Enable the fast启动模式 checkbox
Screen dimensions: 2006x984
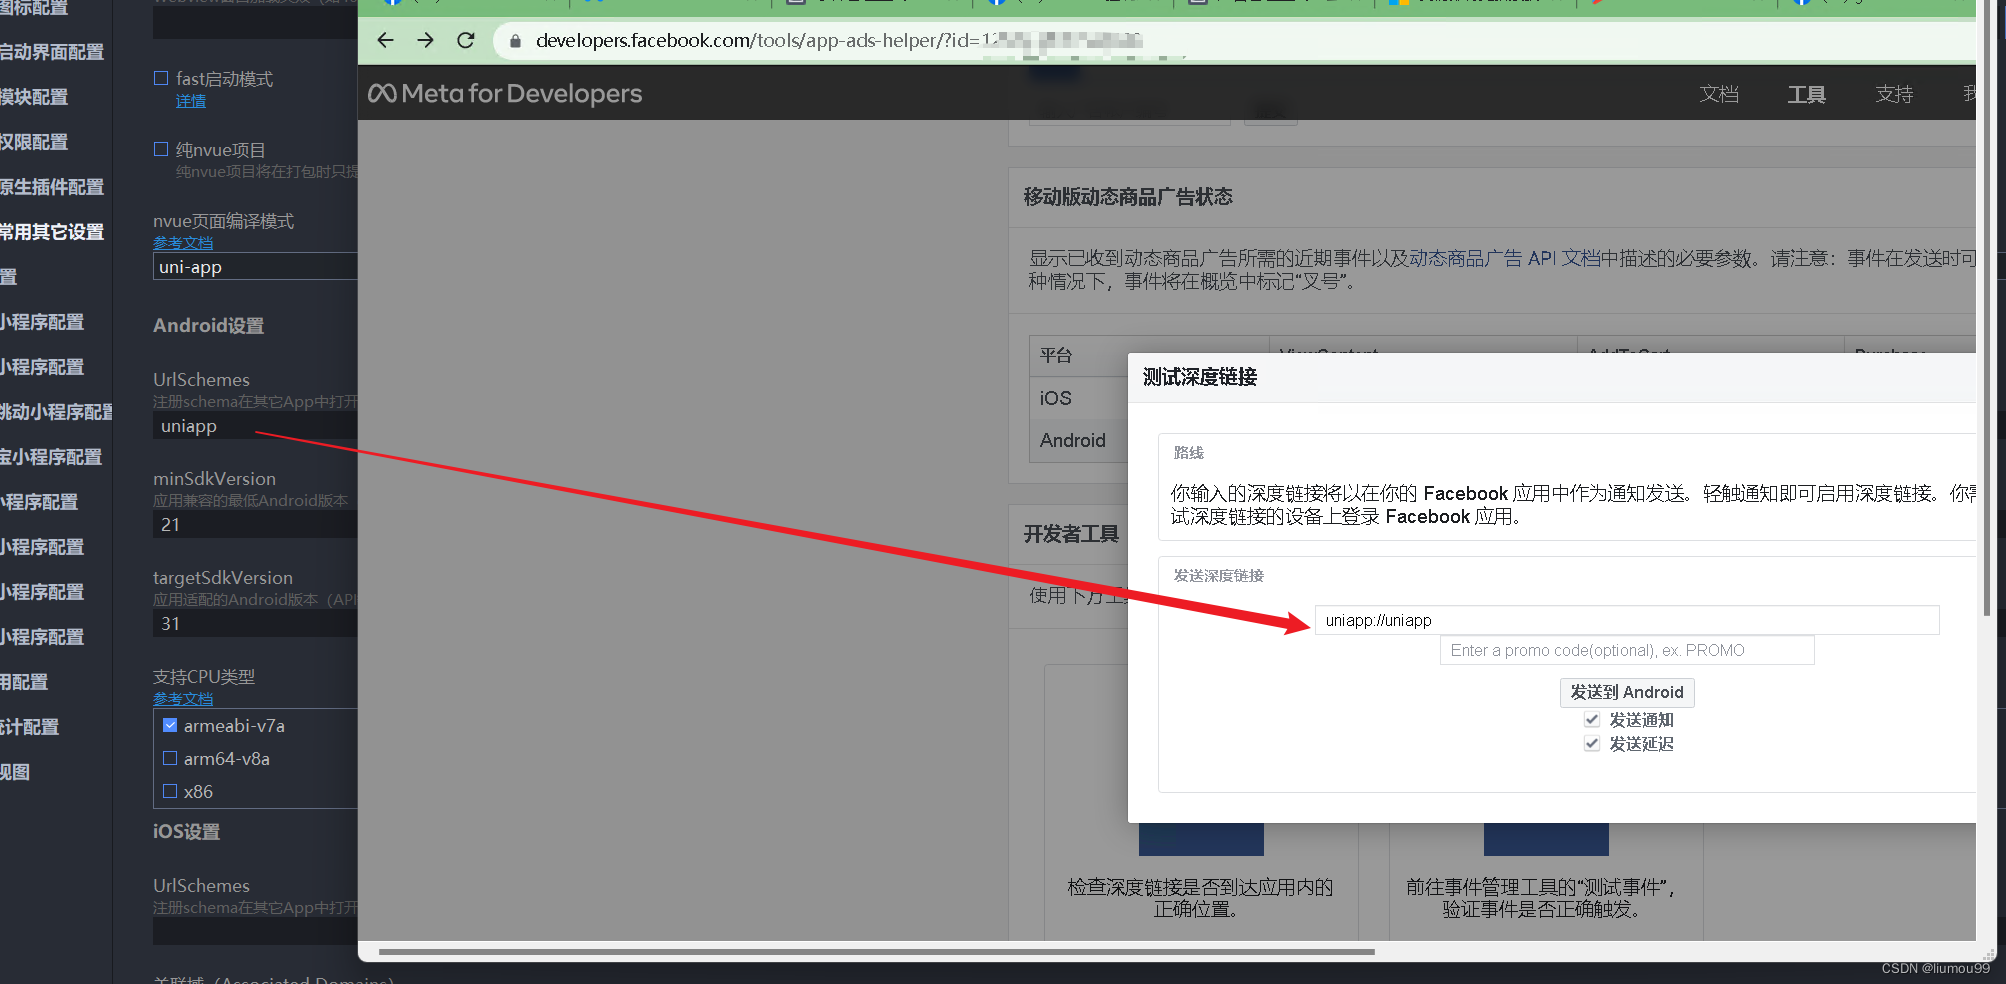161,77
